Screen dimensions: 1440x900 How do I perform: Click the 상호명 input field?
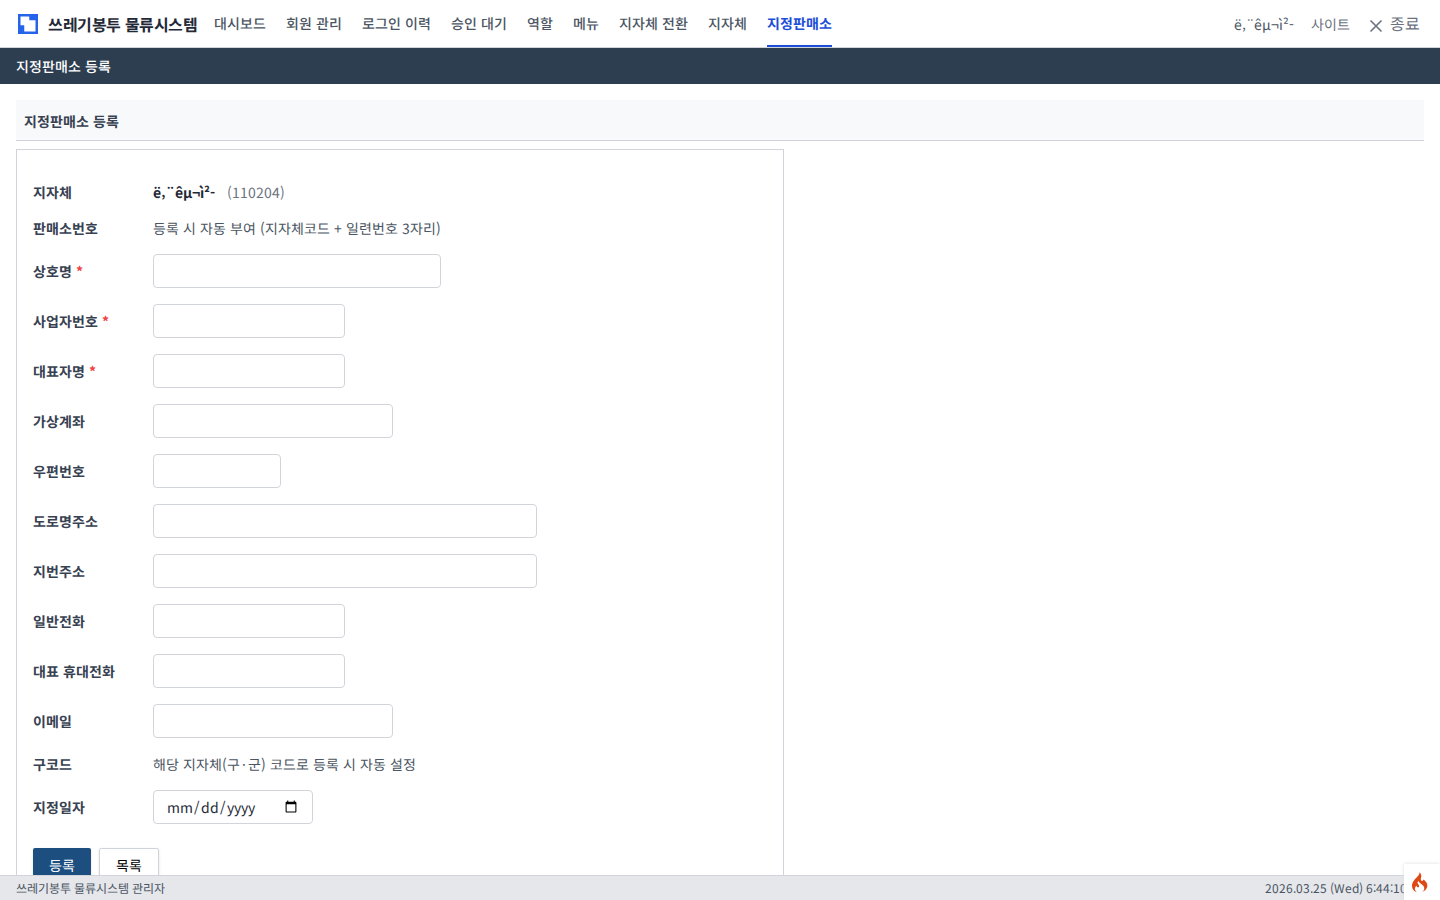(x=296, y=270)
